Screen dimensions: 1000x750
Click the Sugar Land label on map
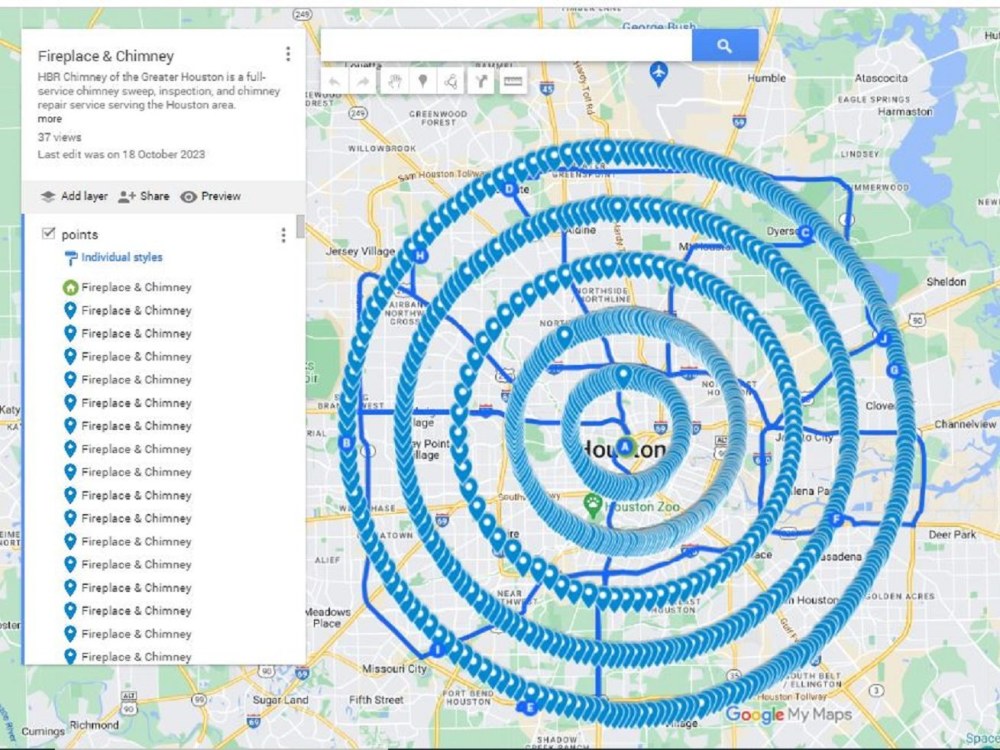click(x=281, y=700)
